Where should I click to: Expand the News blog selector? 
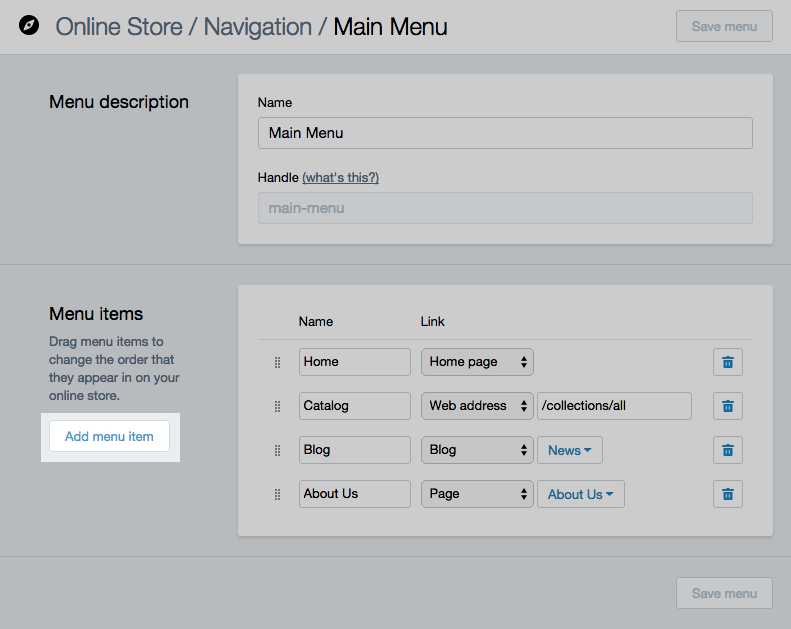tap(570, 450)
